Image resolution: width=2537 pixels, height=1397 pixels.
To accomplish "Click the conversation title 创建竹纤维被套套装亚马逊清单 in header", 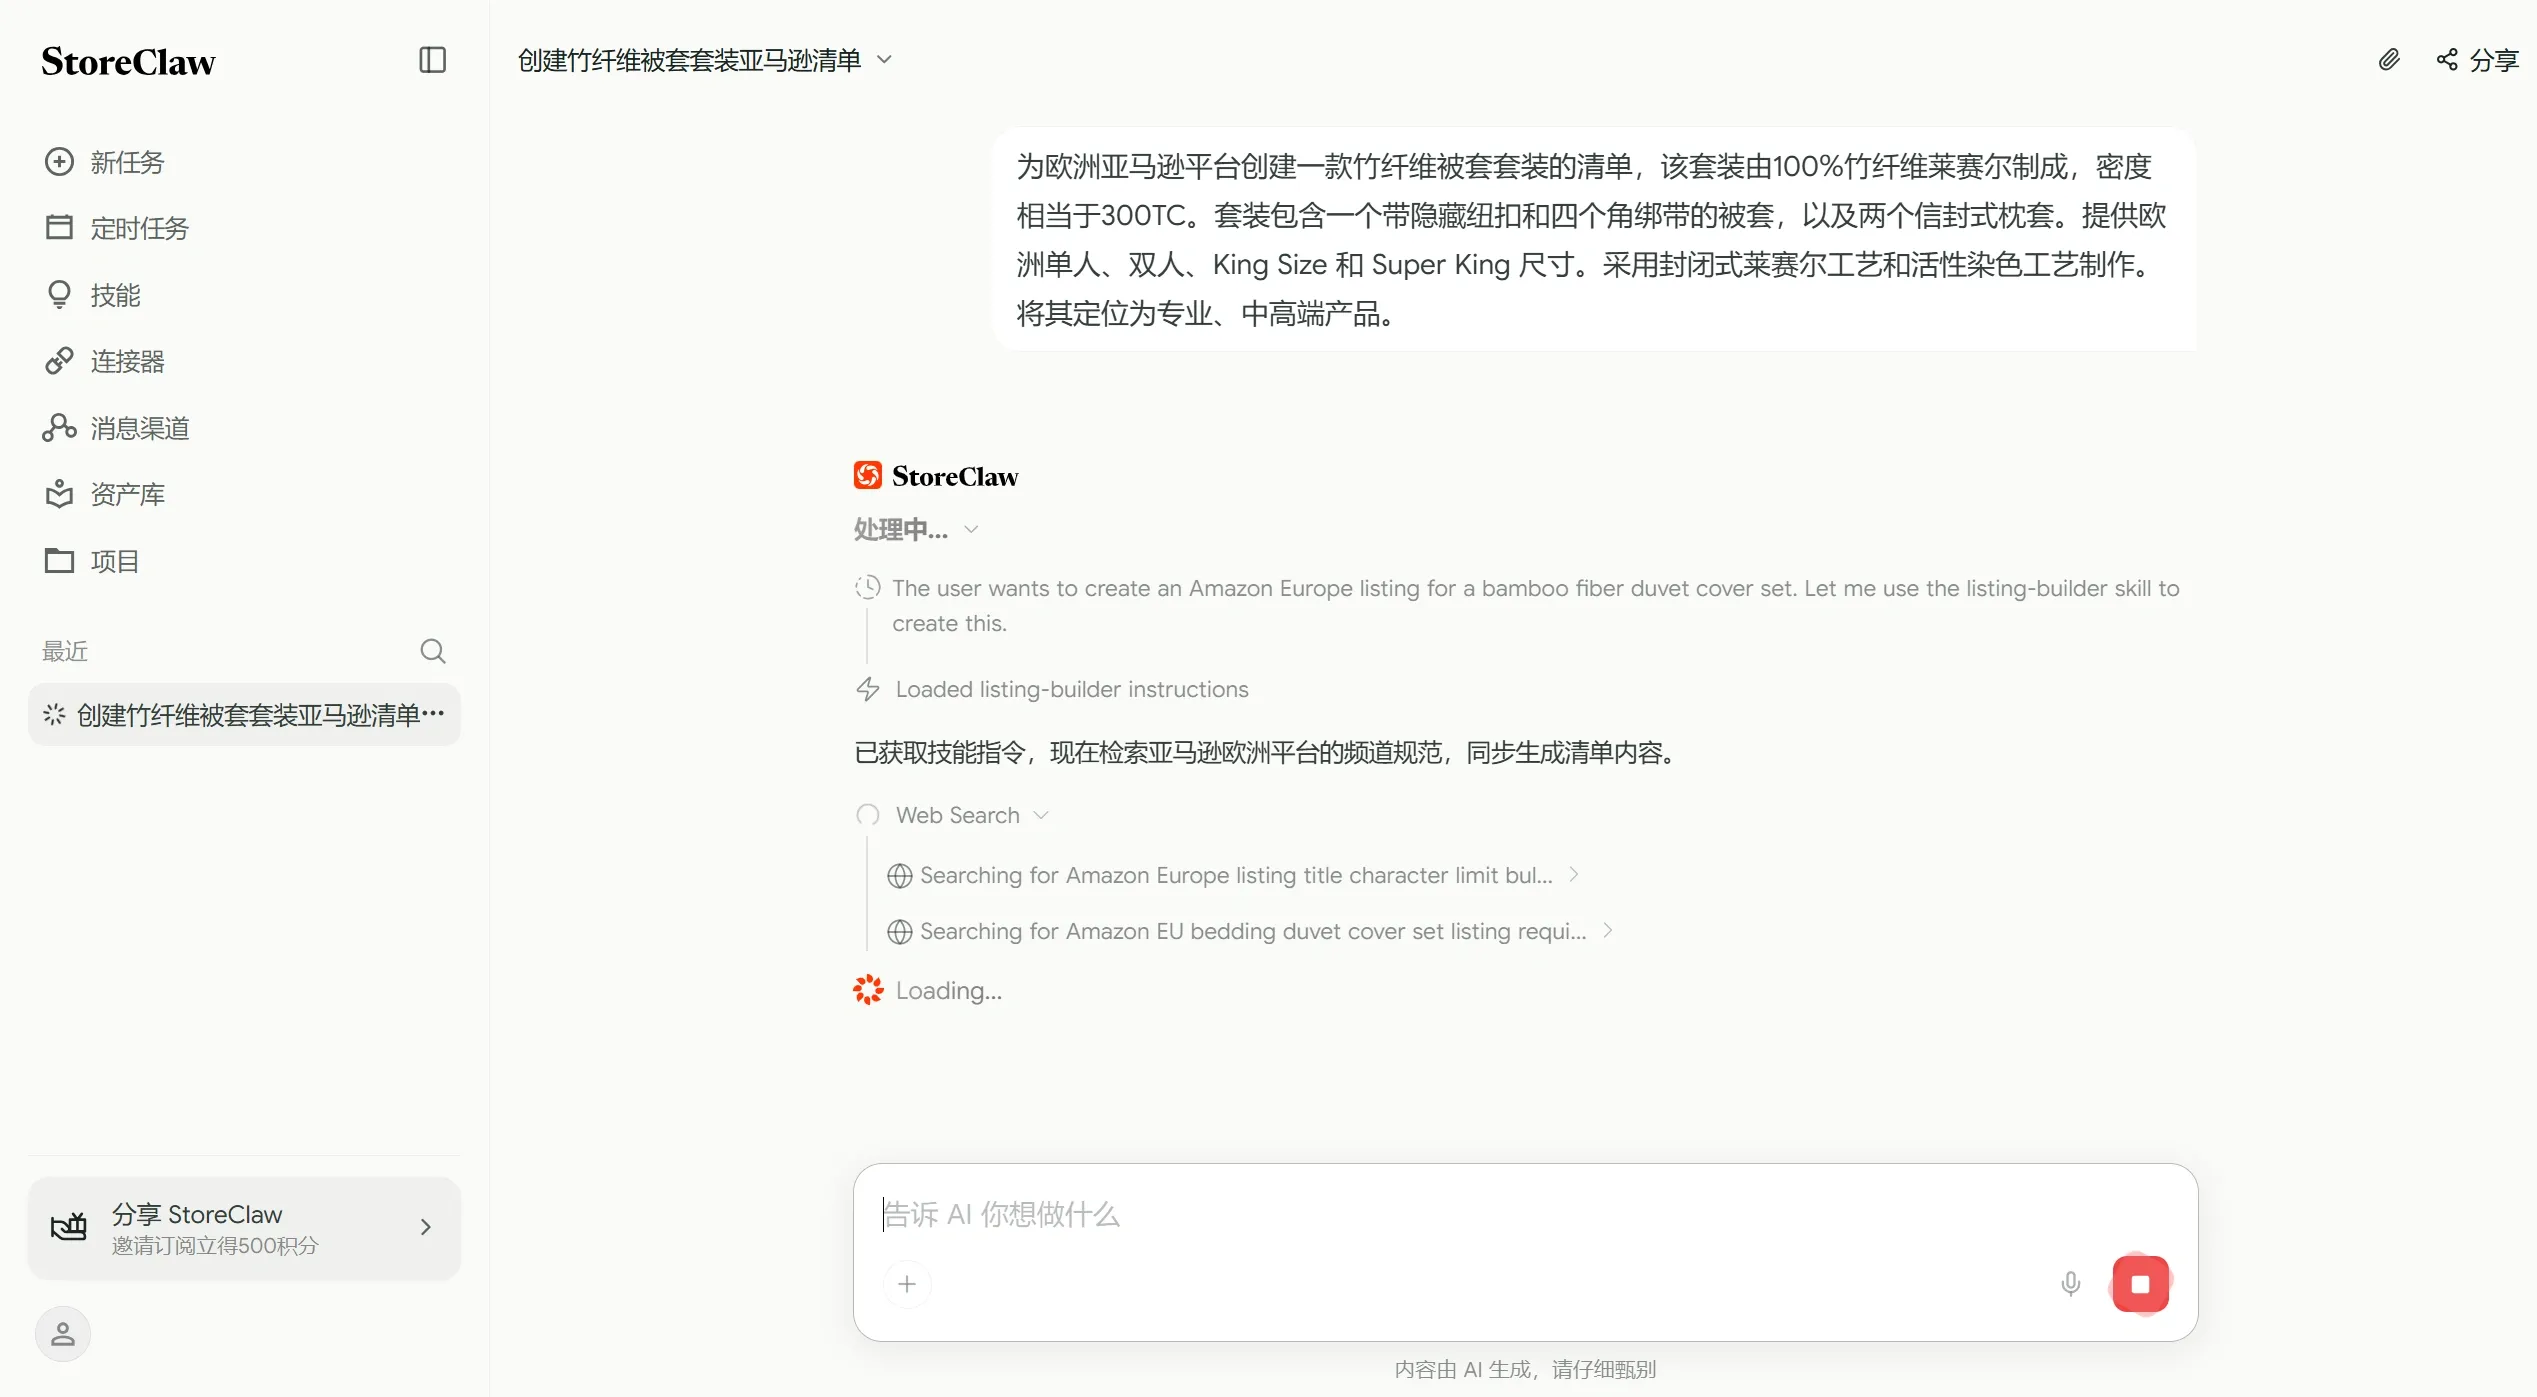I will (x=689, y=60).
